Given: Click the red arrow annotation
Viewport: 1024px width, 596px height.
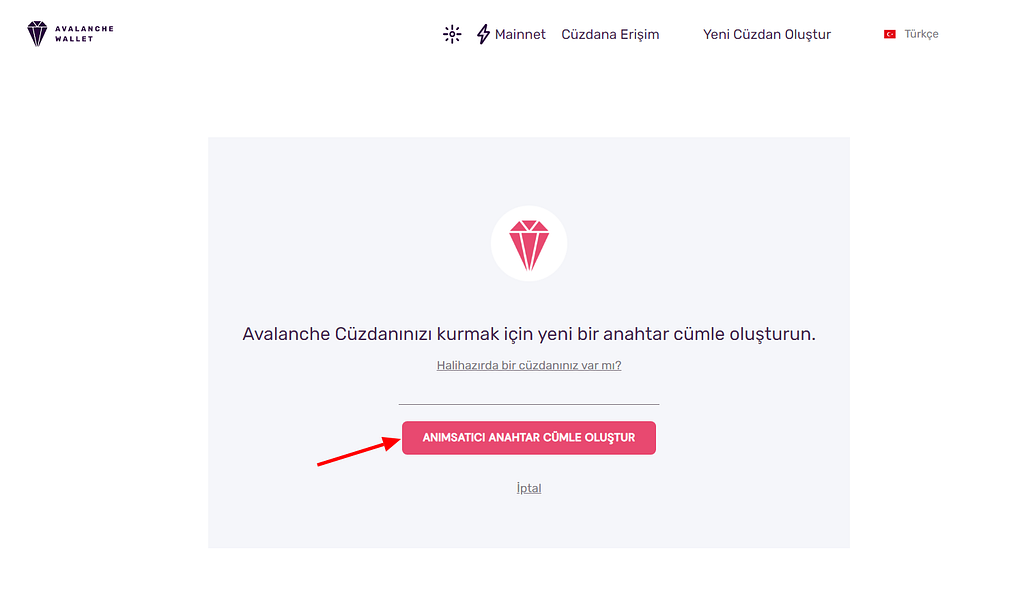Looking at the screenshot, I should click(359, 450).
